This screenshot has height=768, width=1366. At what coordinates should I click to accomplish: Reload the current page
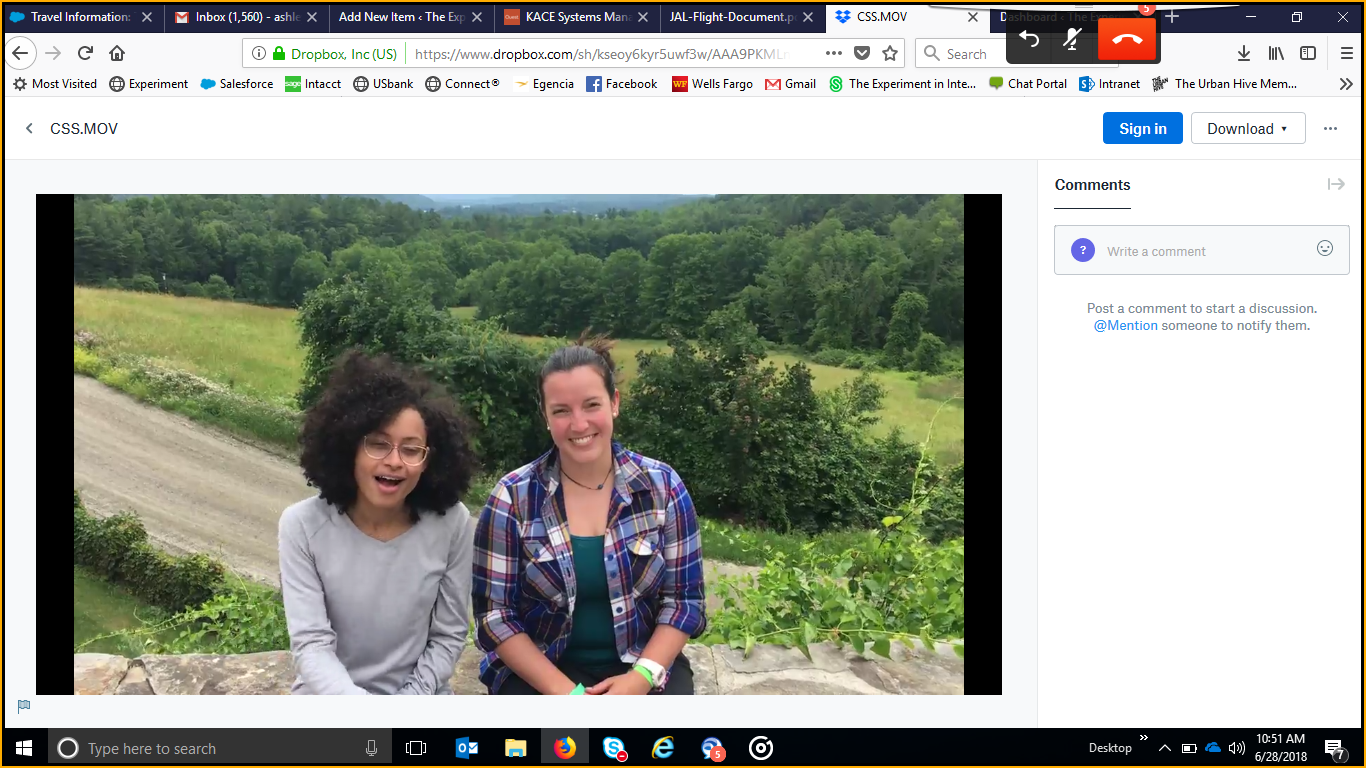(x=85, y=54)
